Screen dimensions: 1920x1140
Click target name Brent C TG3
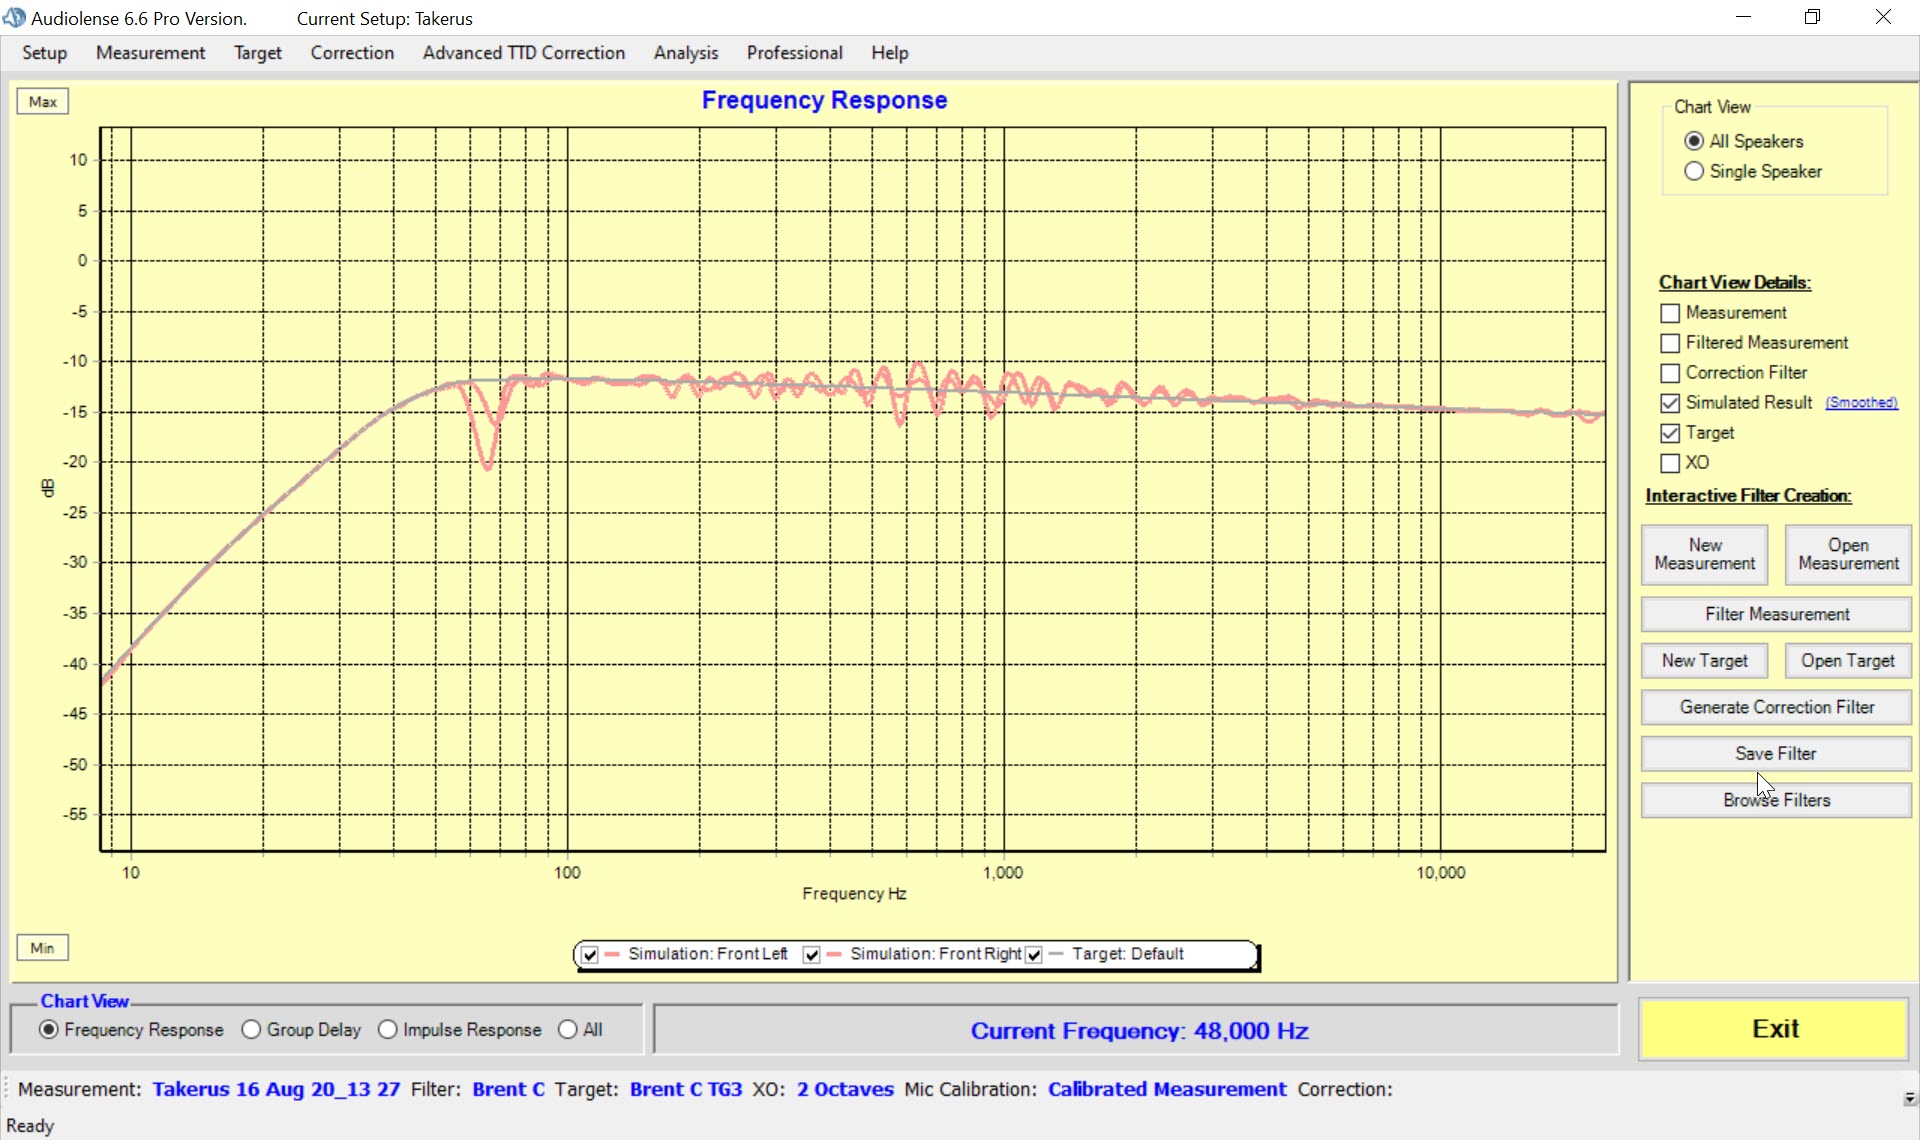(x=686, y=1089)
